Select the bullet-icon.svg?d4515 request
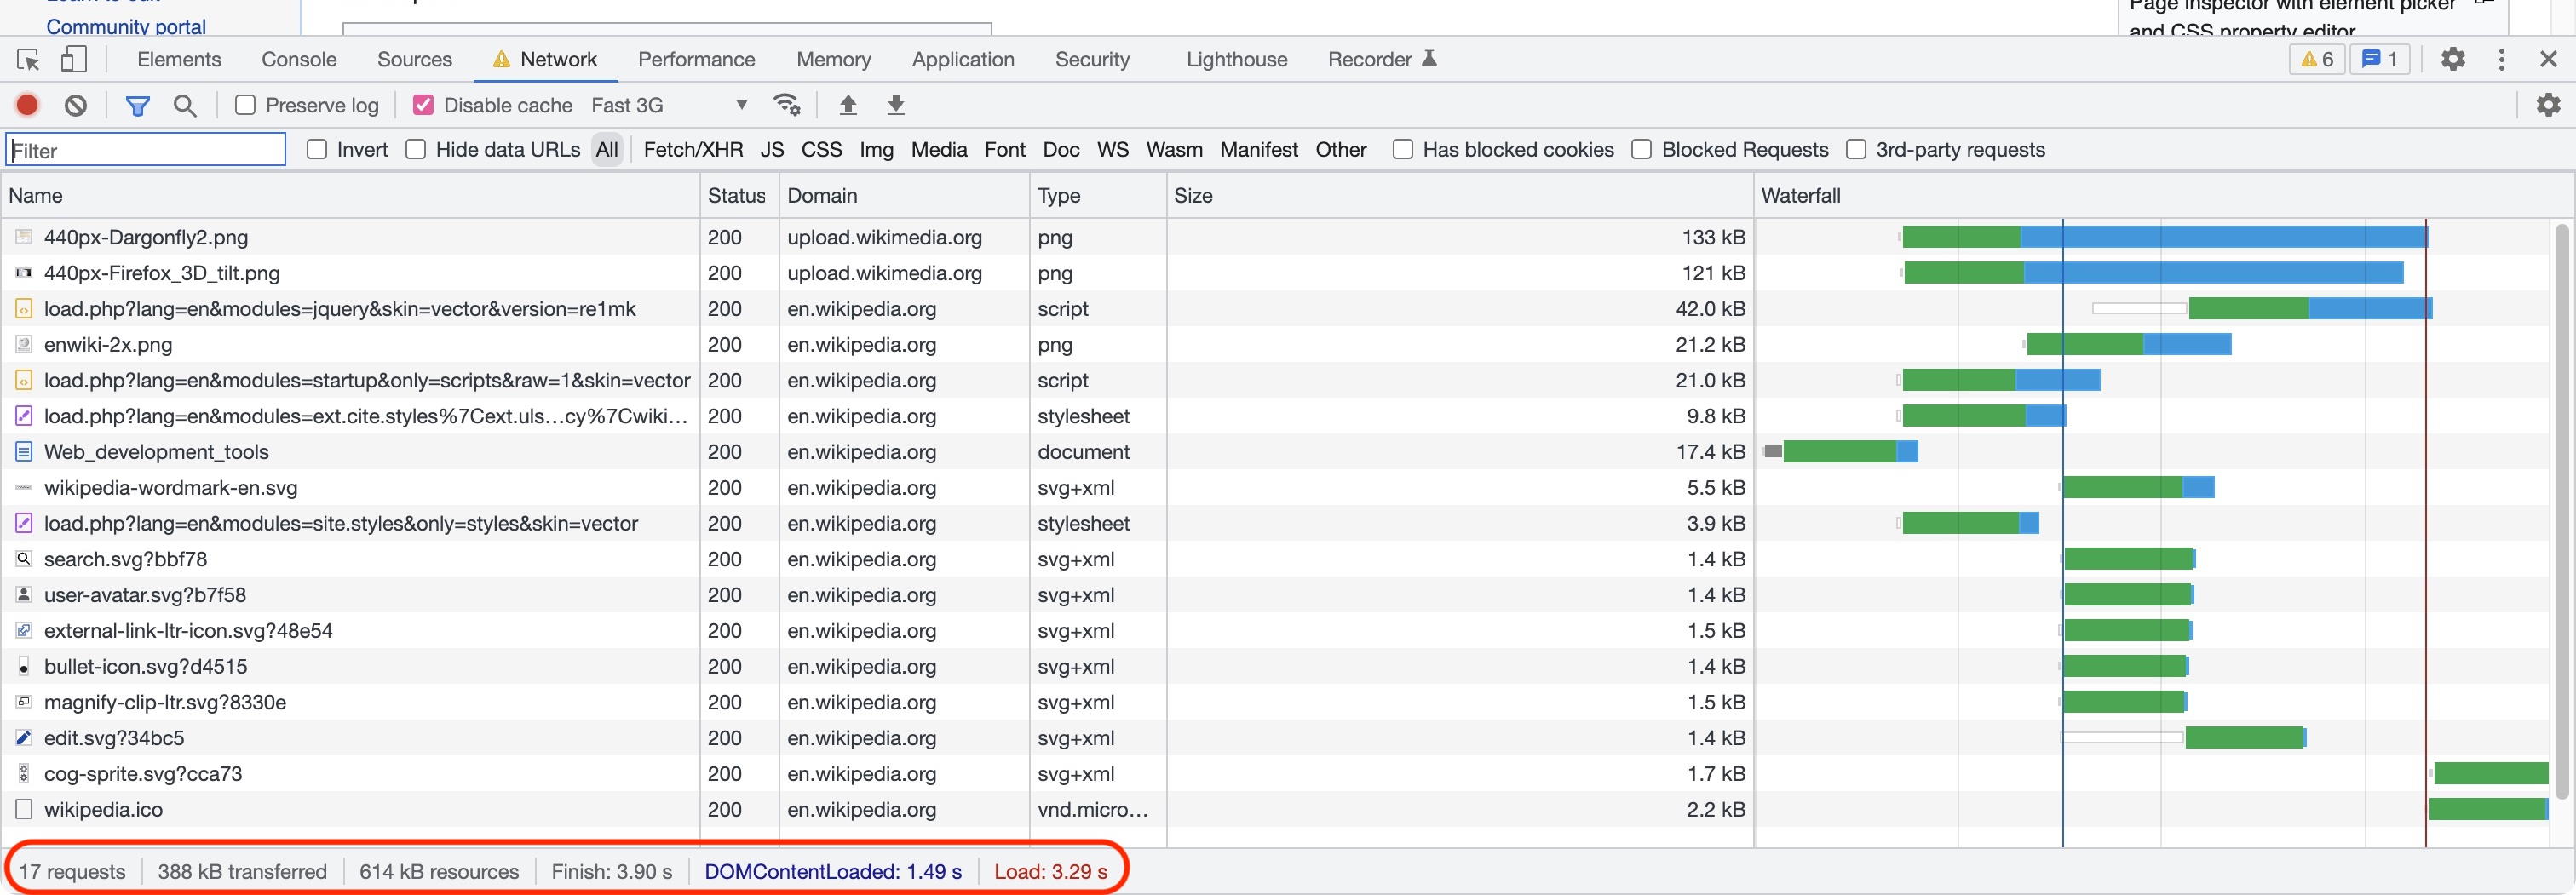 (145, 667)
